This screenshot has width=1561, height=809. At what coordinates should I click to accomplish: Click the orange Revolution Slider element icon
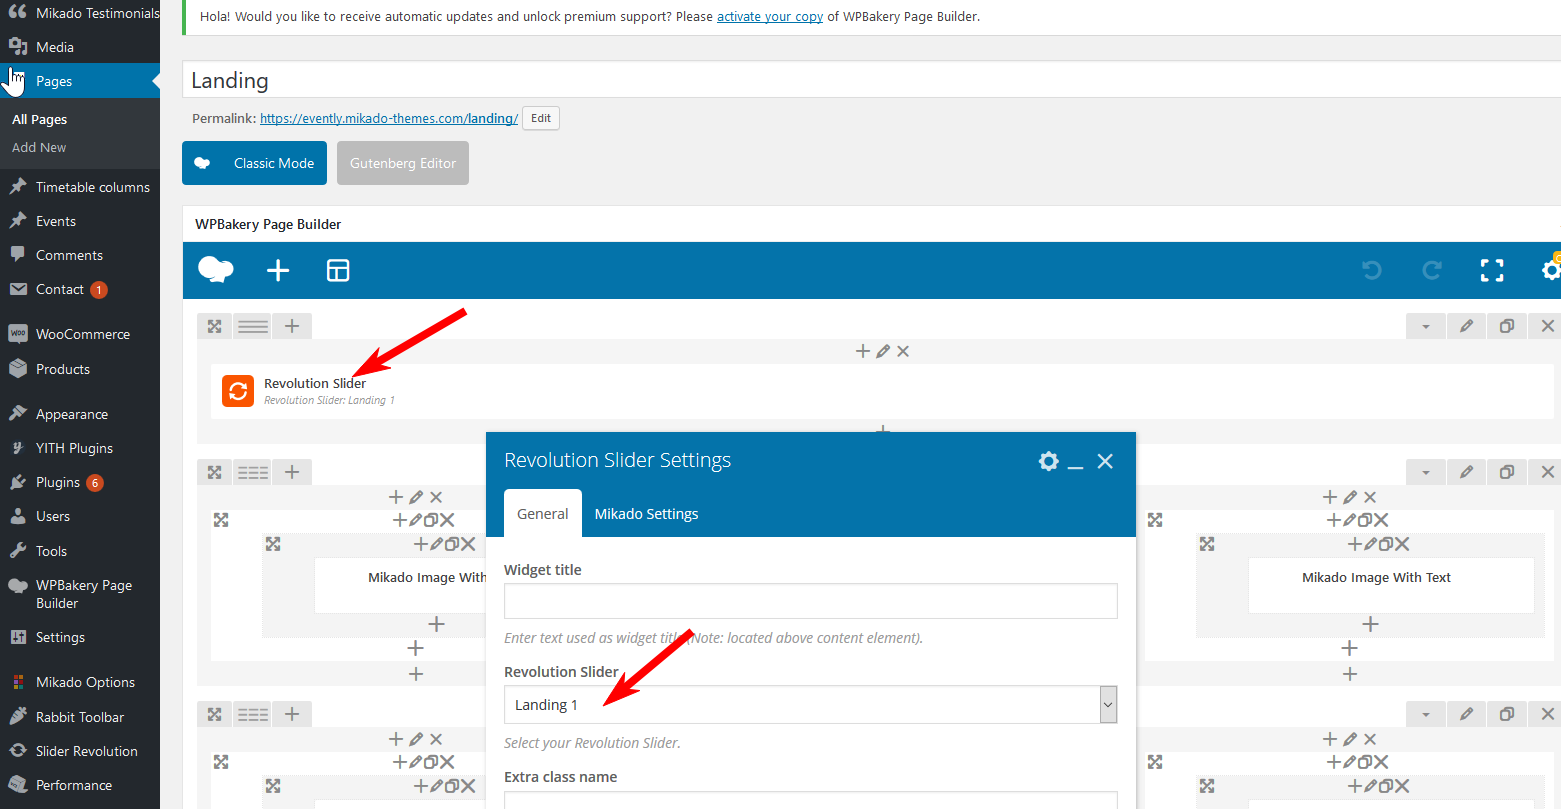(x=238, y=391)
